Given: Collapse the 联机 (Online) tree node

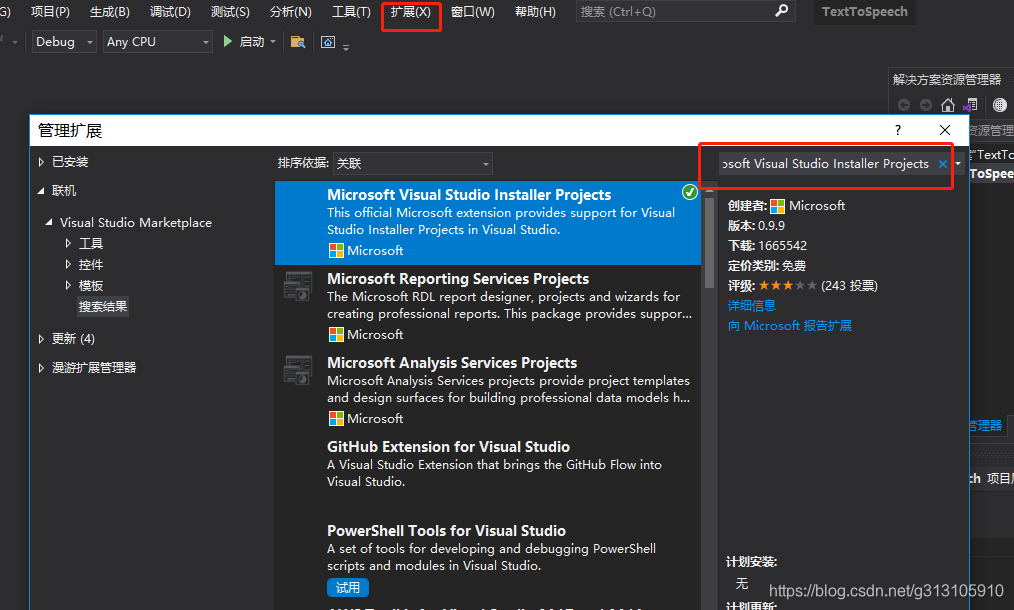Looking at the screenshot, I should [x=41, y=191].
